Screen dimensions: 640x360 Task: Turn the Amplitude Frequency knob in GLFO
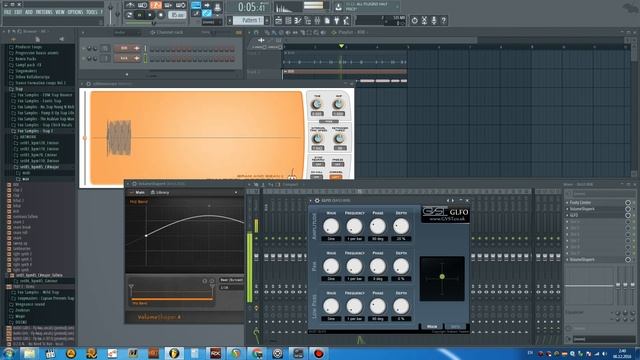click(x=354, y=226)
